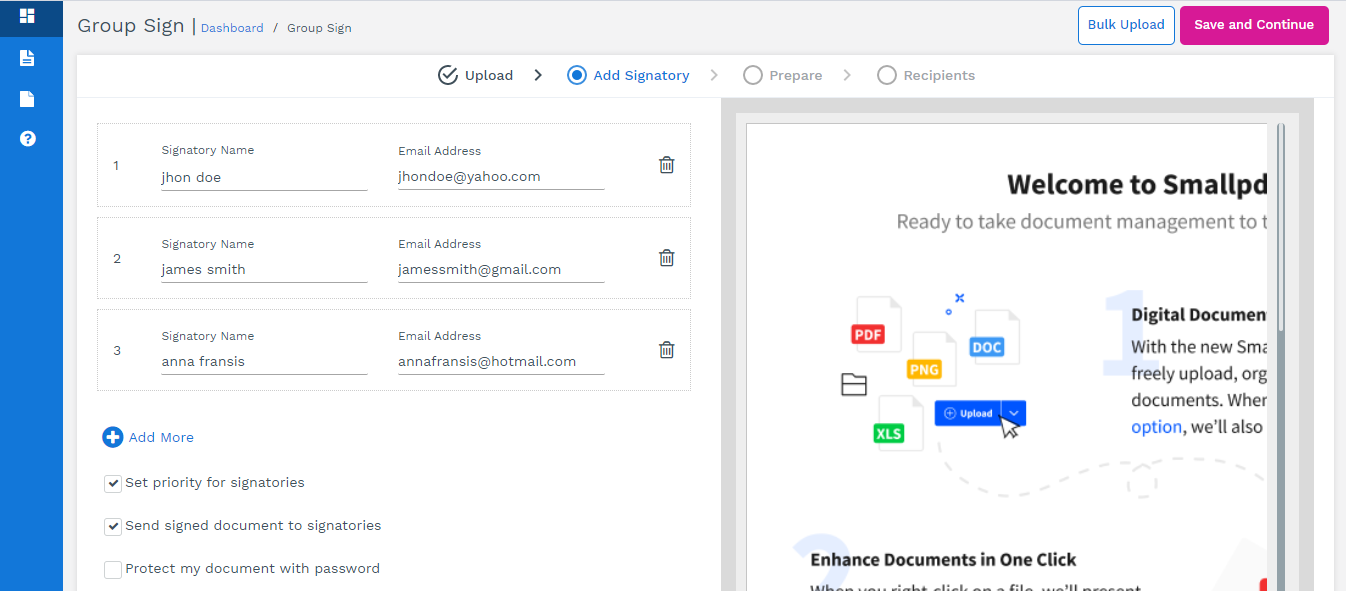1346x591 pixels.
Task: Jump to the Recipients step
Action: (926, 75)
